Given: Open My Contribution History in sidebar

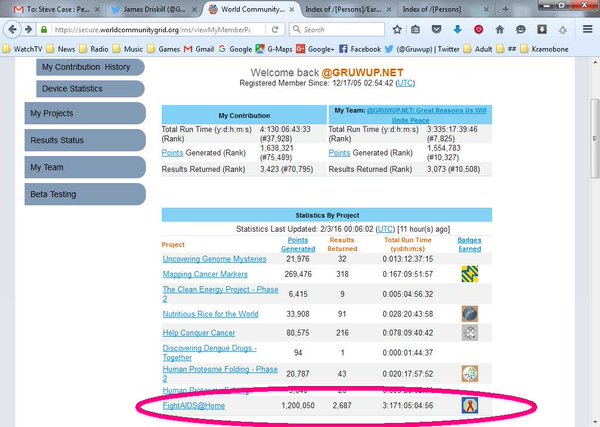Looking at the screenshot, I should tap(90, 67).
